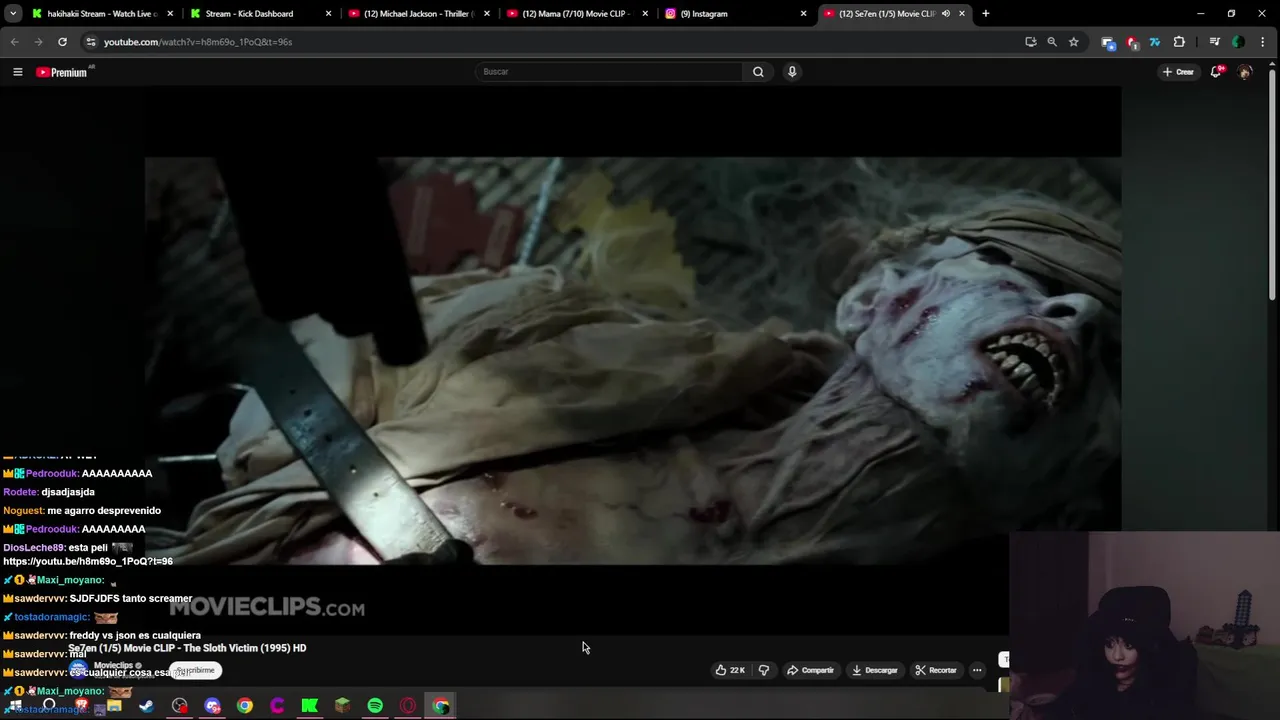Viewport: 1280px width, 720px height.
Task: Open Spotify from the taskbar
Action: [x=375, y=706]
